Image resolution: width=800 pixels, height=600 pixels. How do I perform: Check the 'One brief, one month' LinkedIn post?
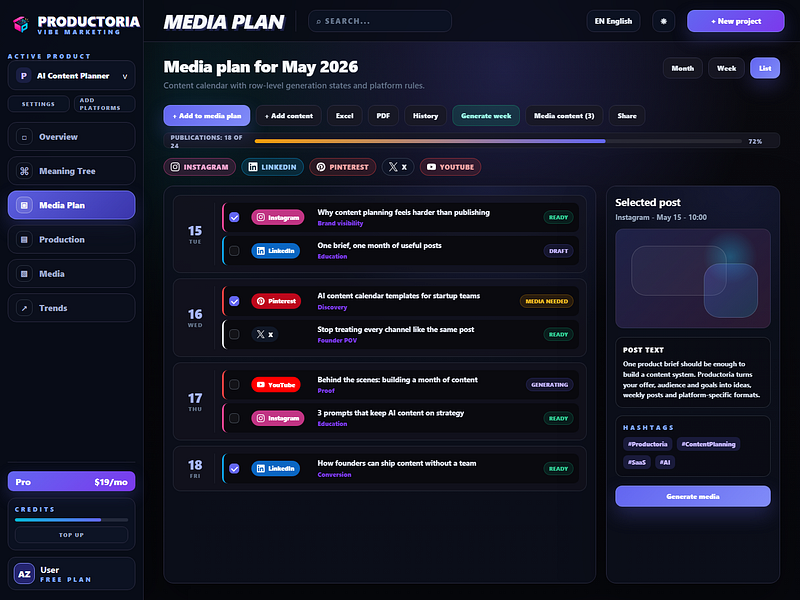(x=234, y=251)
